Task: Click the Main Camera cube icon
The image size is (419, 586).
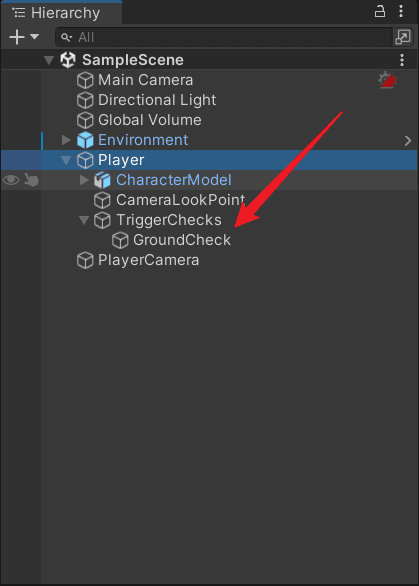Action: click(85, 80)
